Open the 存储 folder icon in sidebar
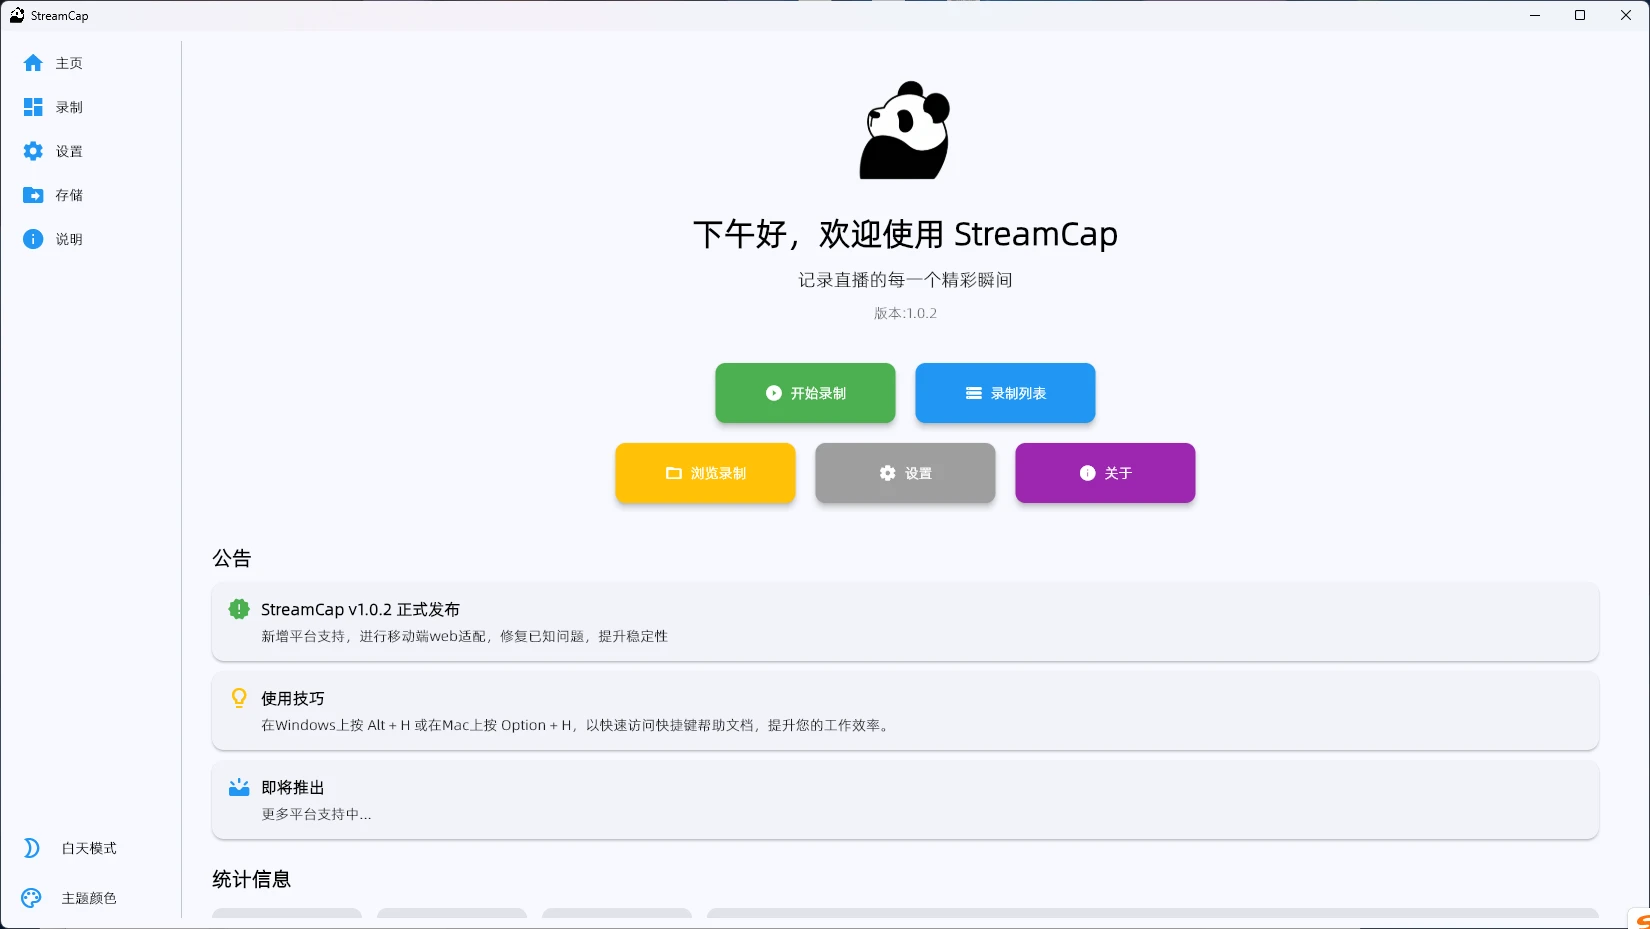This screenshot has height=929, width=1650. click(x=33, y=195)
